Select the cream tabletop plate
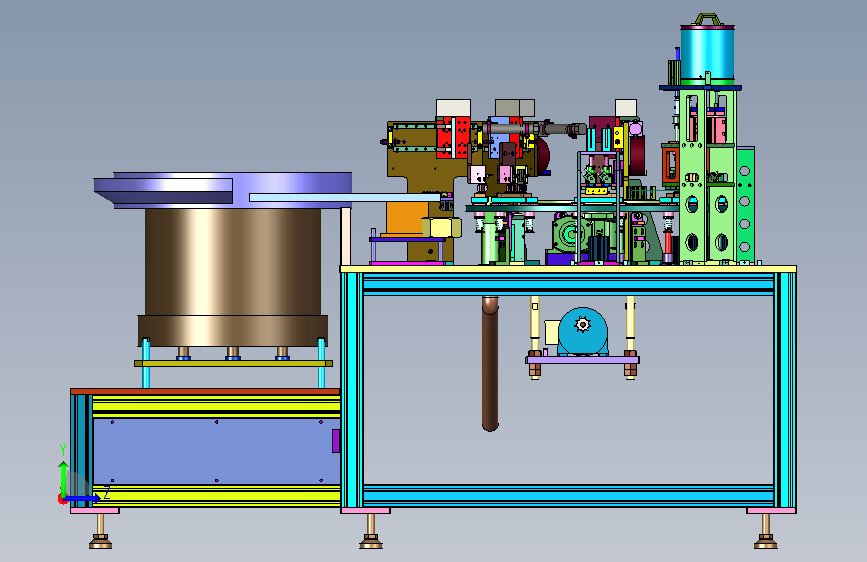The image size is (867, 562). coord(568,269)
